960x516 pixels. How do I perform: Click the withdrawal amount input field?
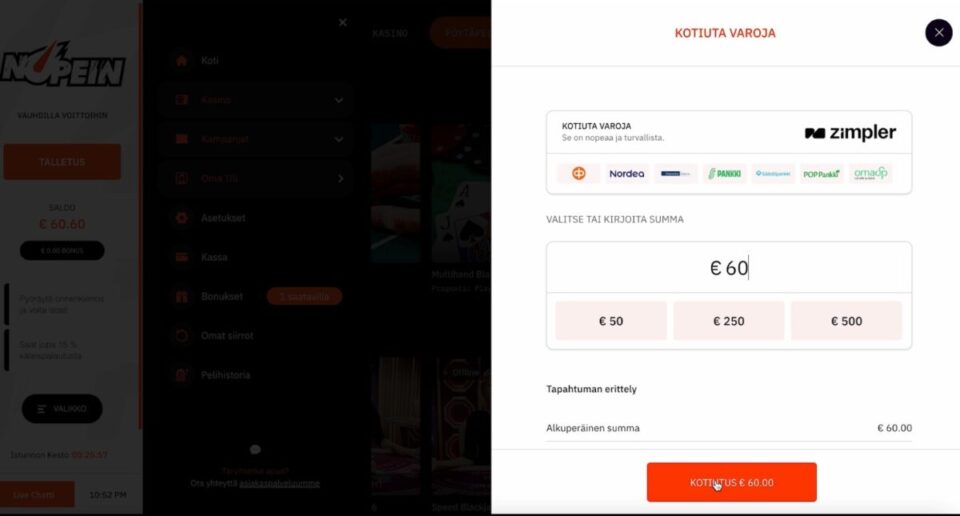(x=729, y=268)
